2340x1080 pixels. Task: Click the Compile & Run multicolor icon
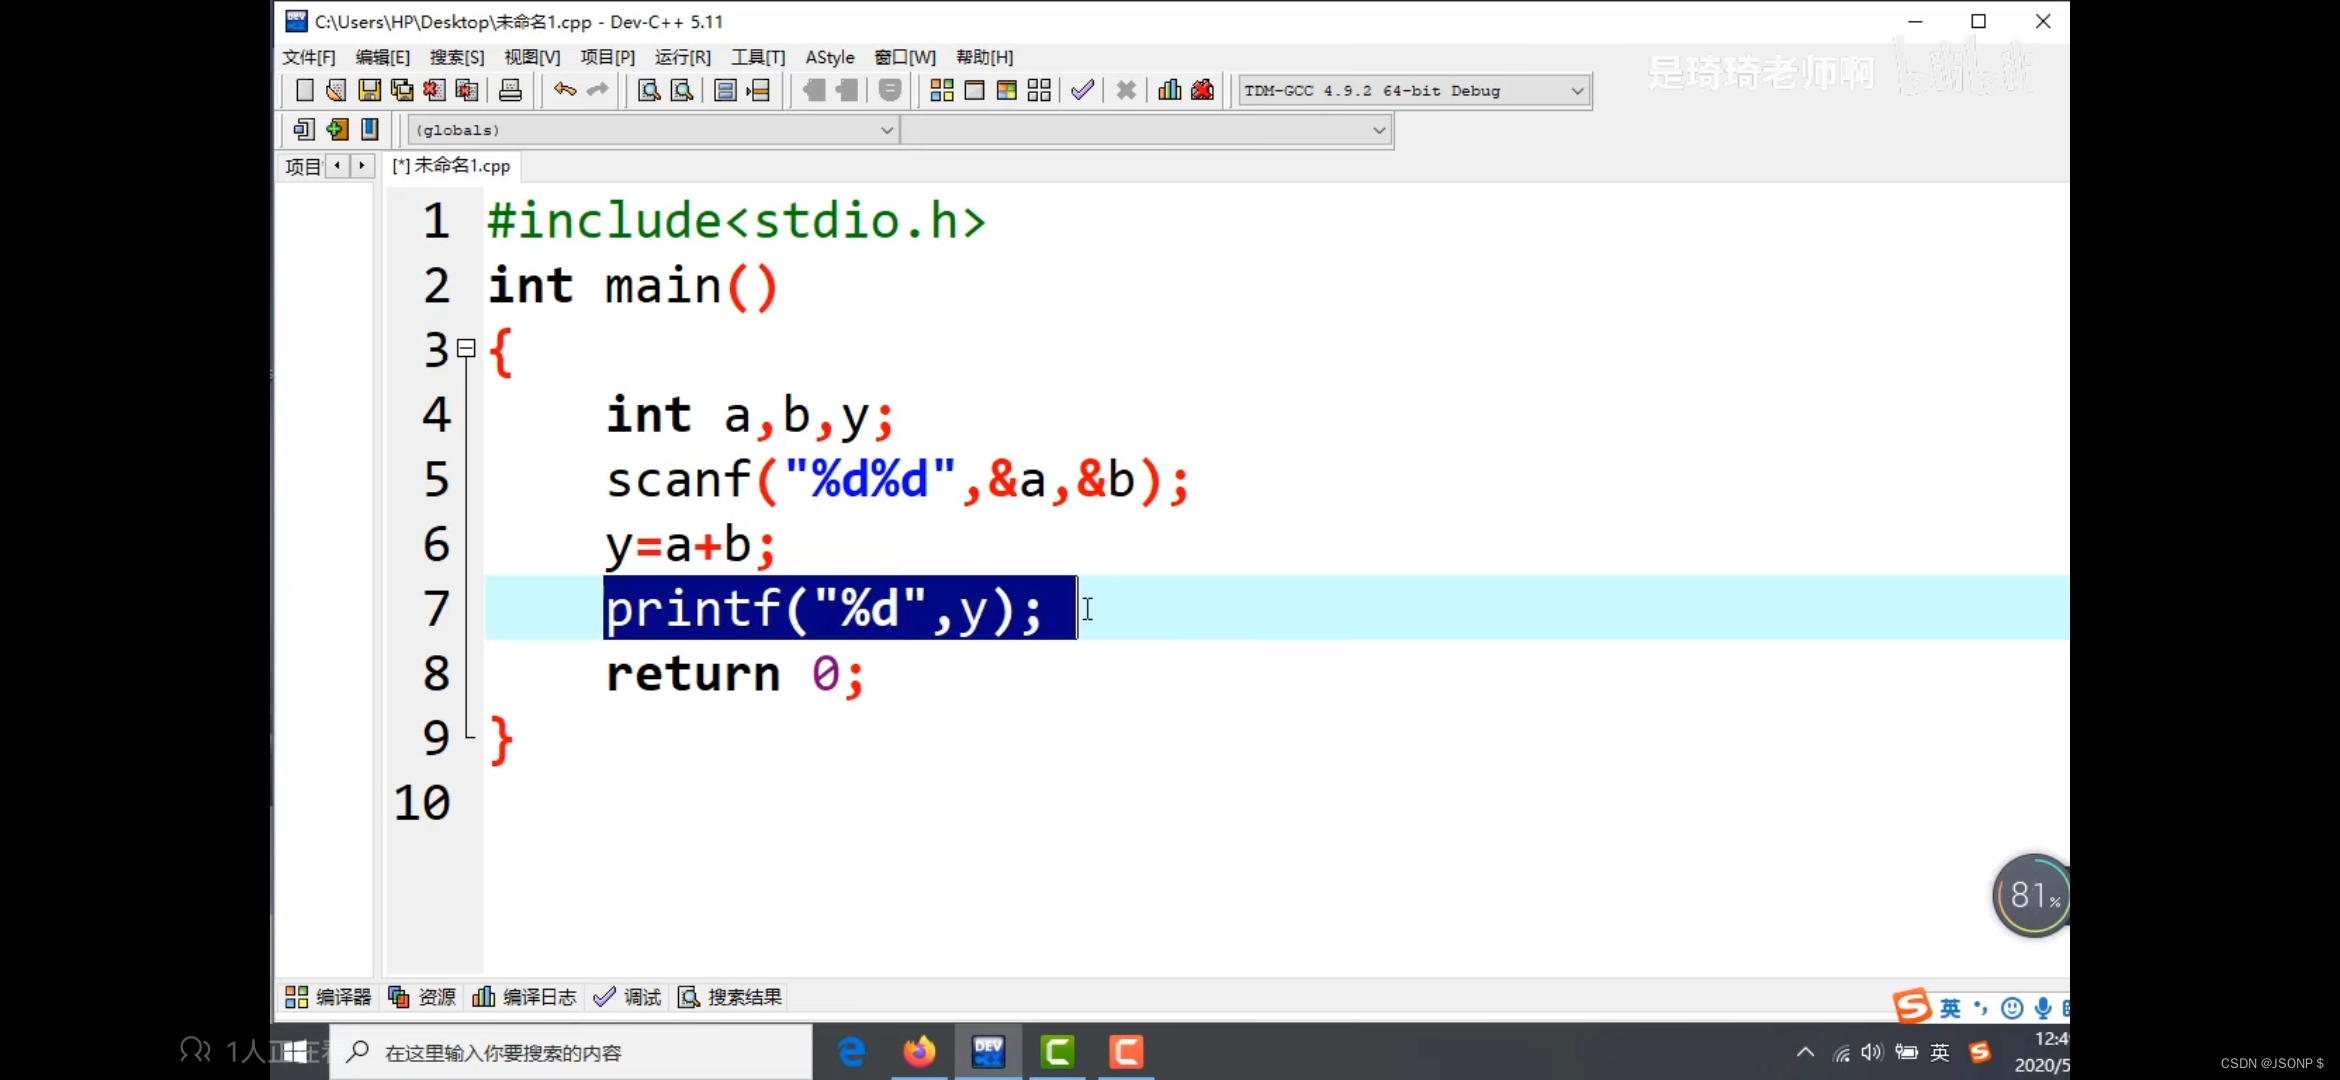click(1007, 91)
